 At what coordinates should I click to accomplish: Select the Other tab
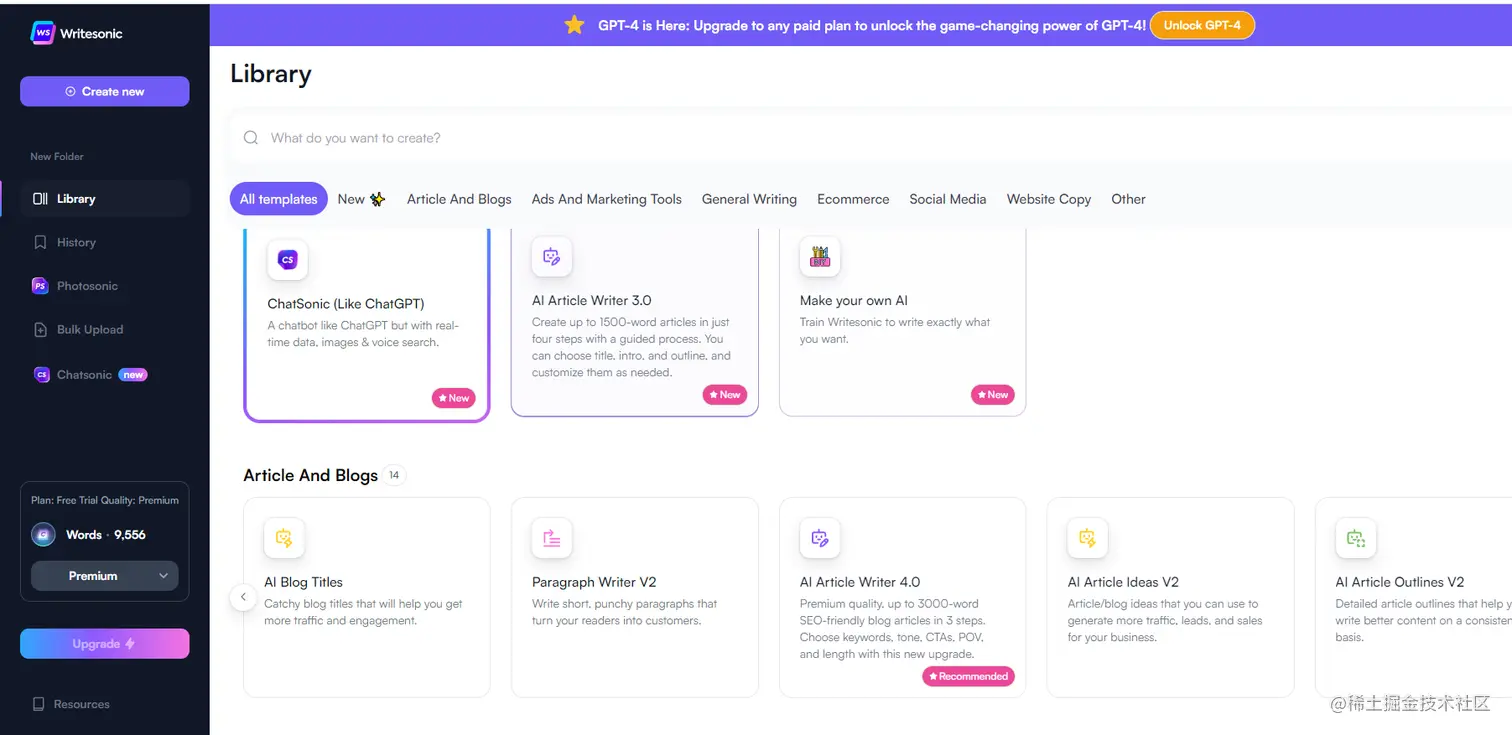pyautogui.click(x=1128, y=199)
